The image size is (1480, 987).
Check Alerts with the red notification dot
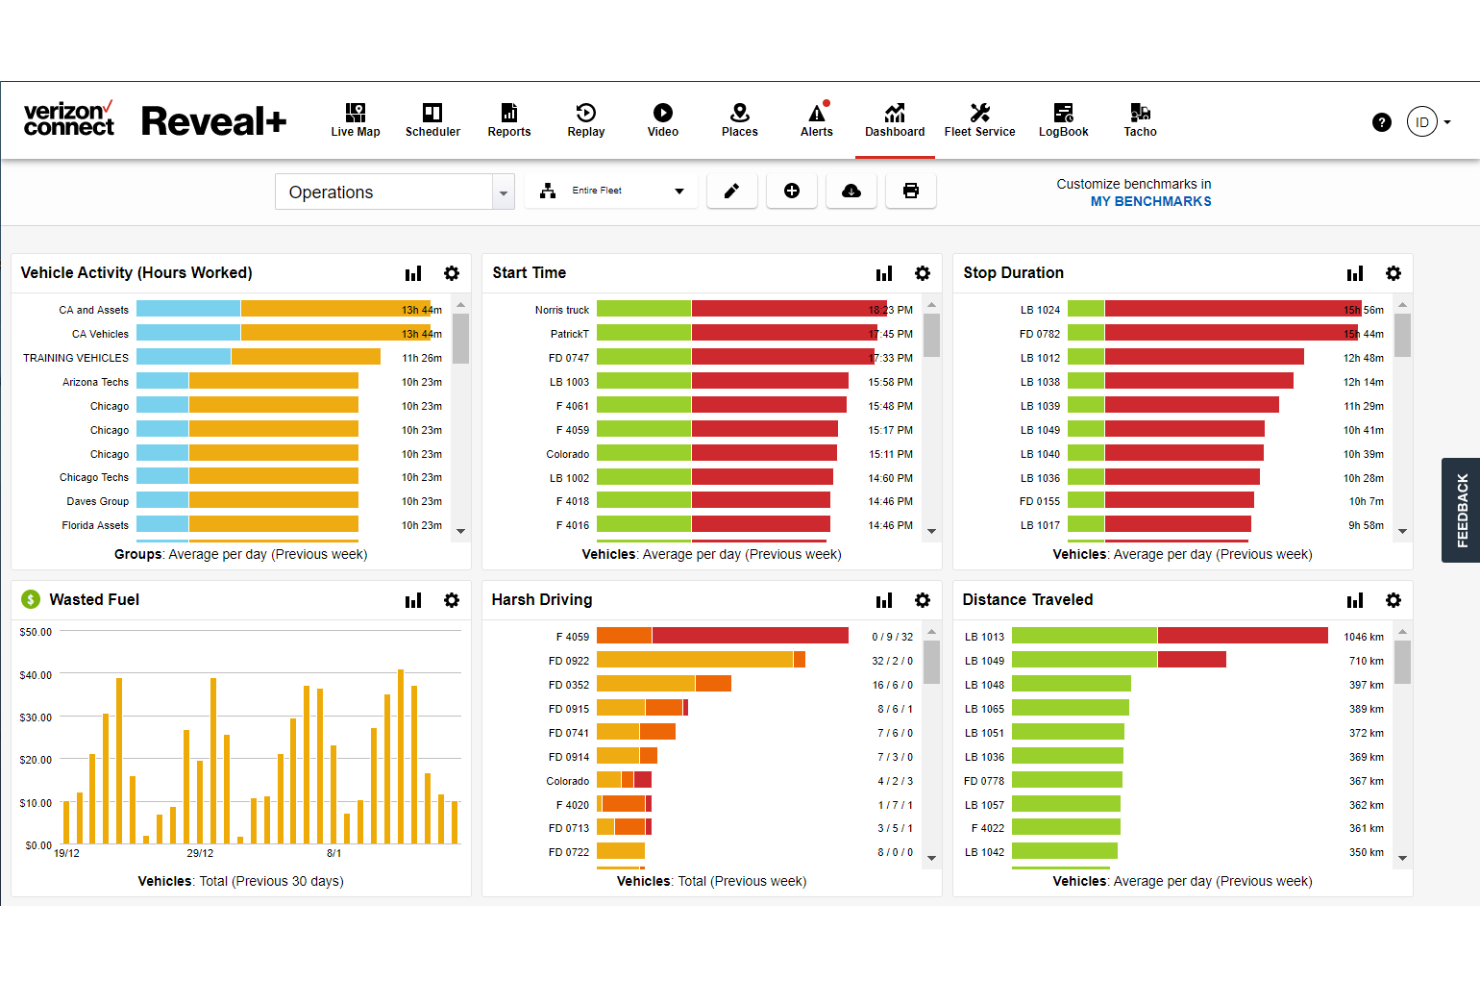[x=816, y=120]
